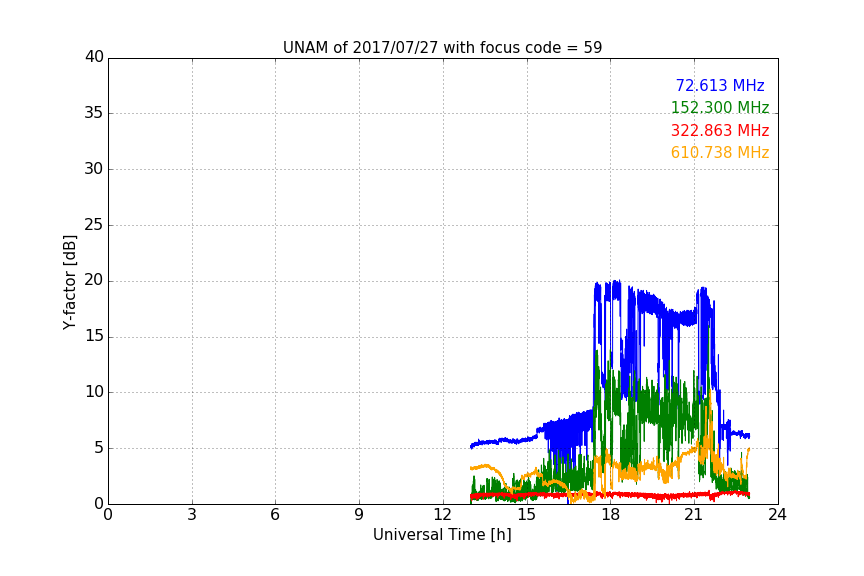Image resolution: width=864 pixels, height=576 pixels.
Task: Select the blue 72.613 MHz legend label
Action: 720,85
